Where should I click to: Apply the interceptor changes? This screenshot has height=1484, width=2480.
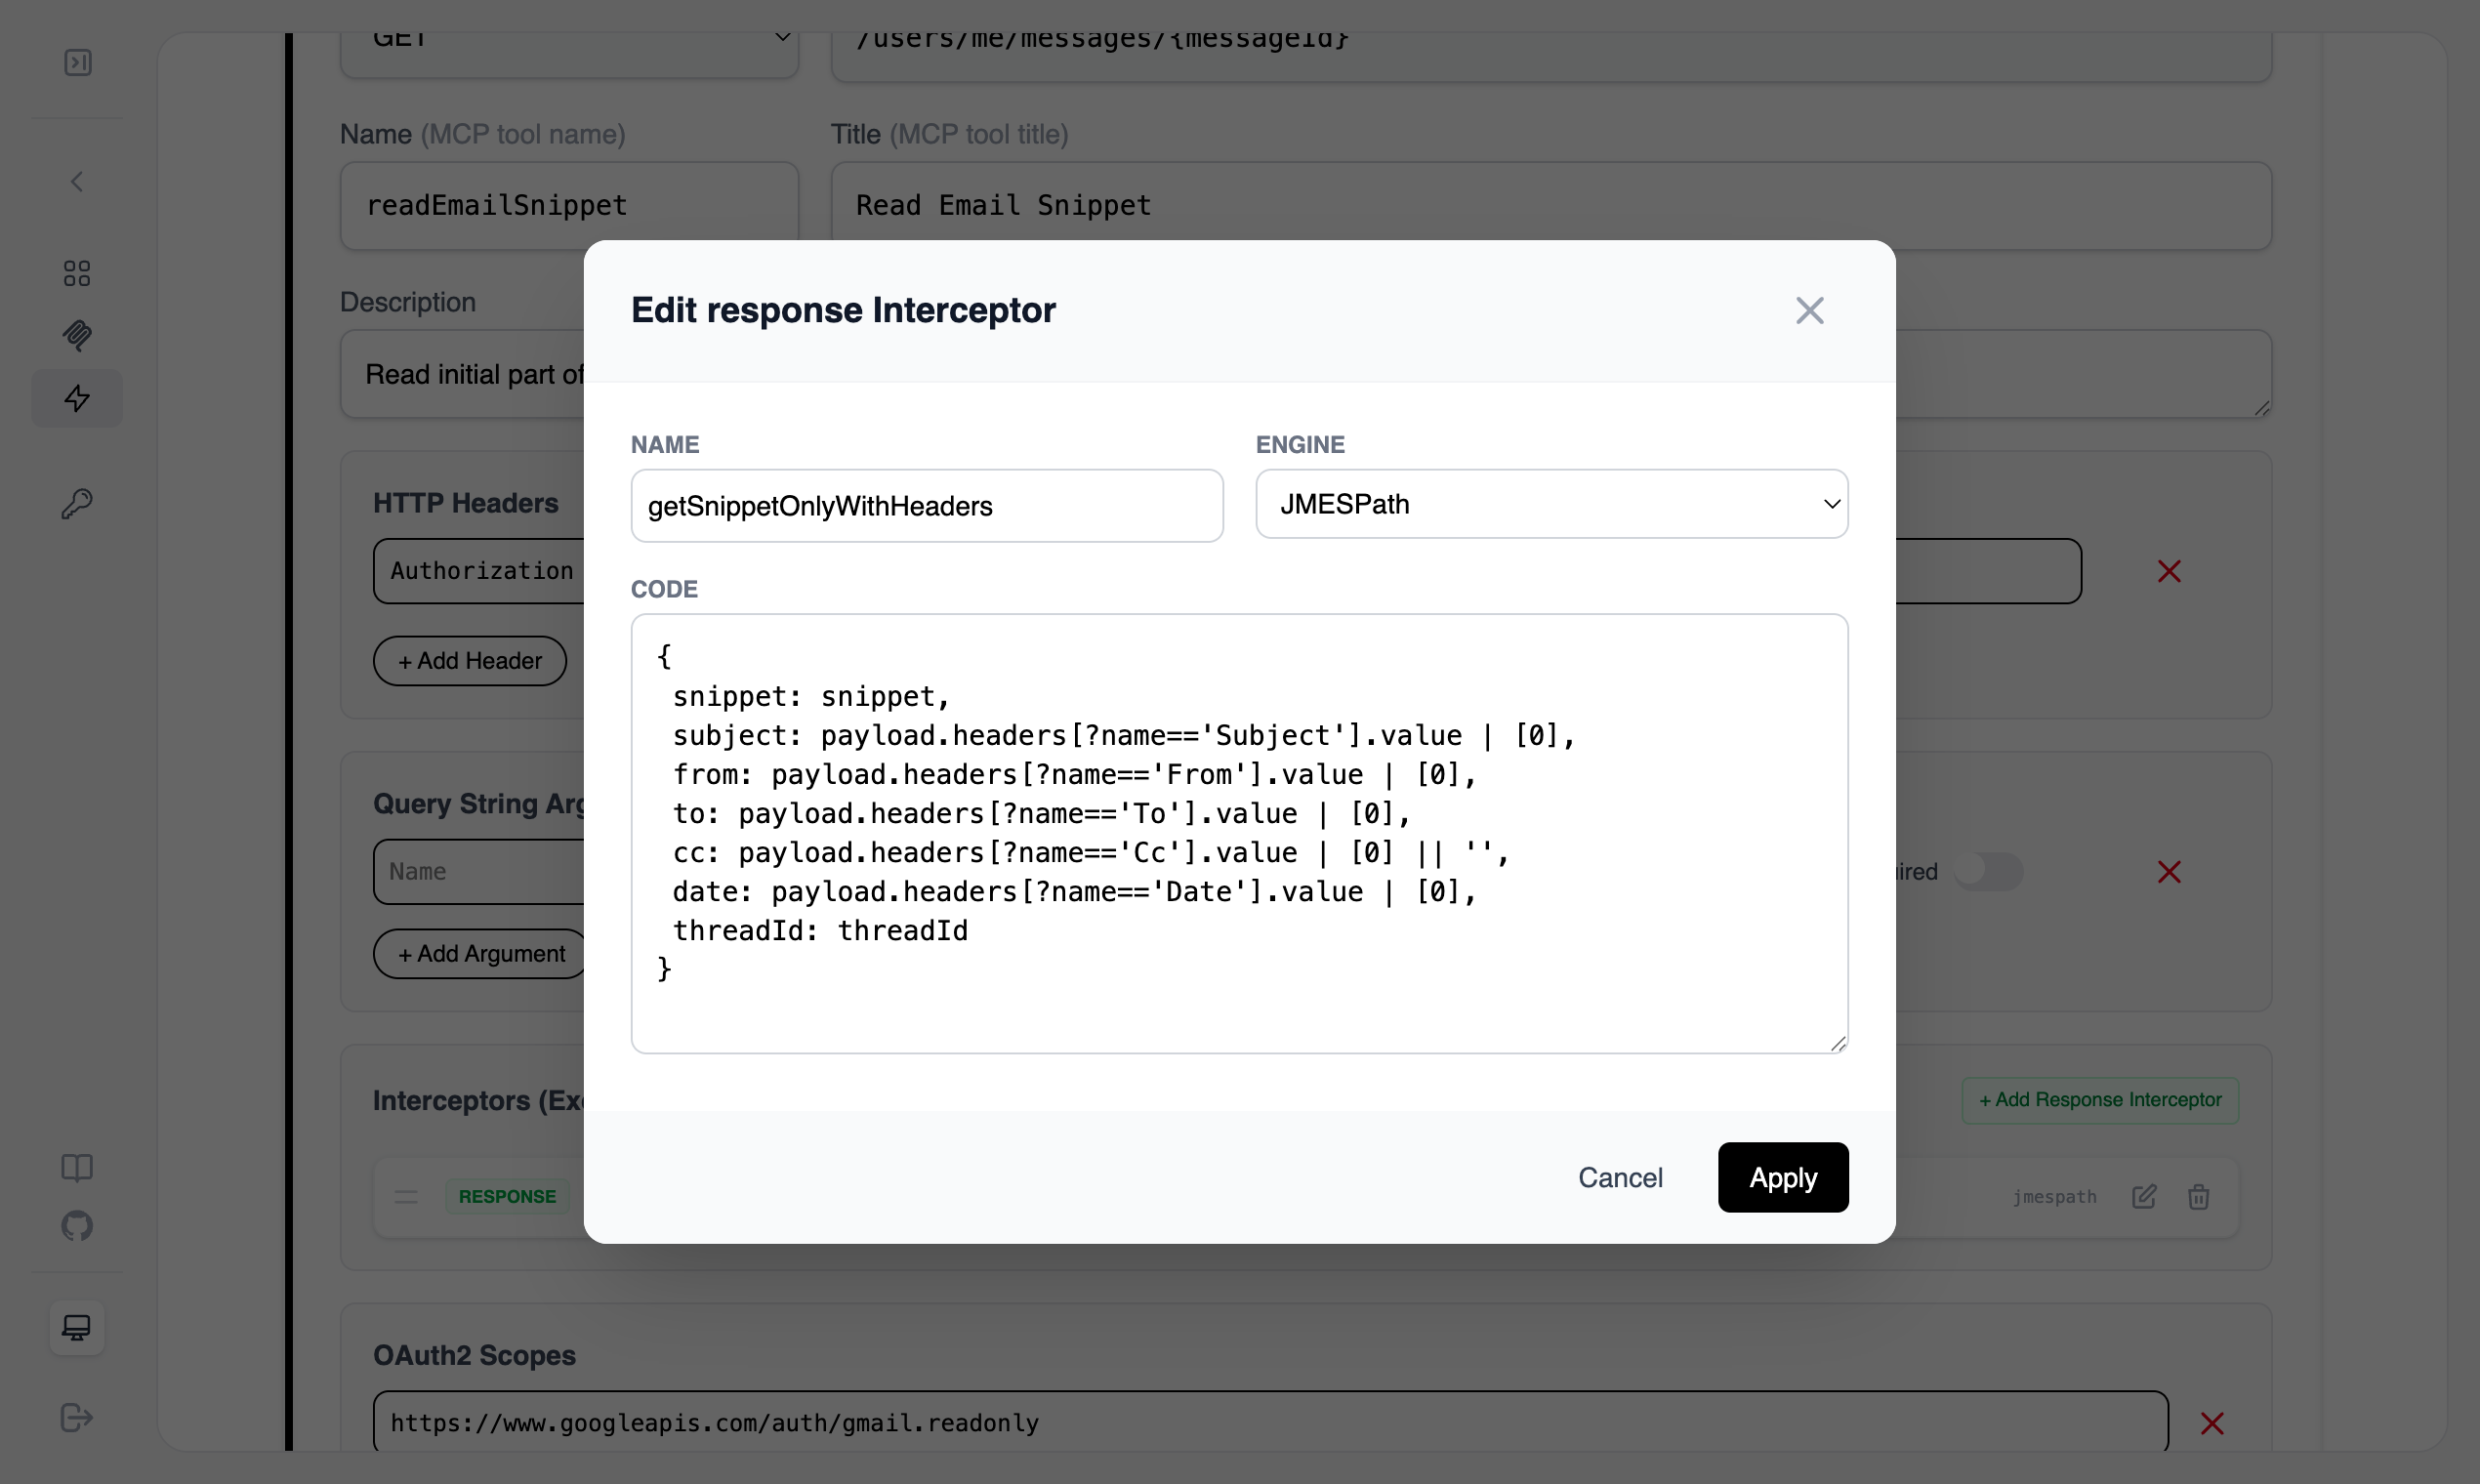[1783, 1177]
